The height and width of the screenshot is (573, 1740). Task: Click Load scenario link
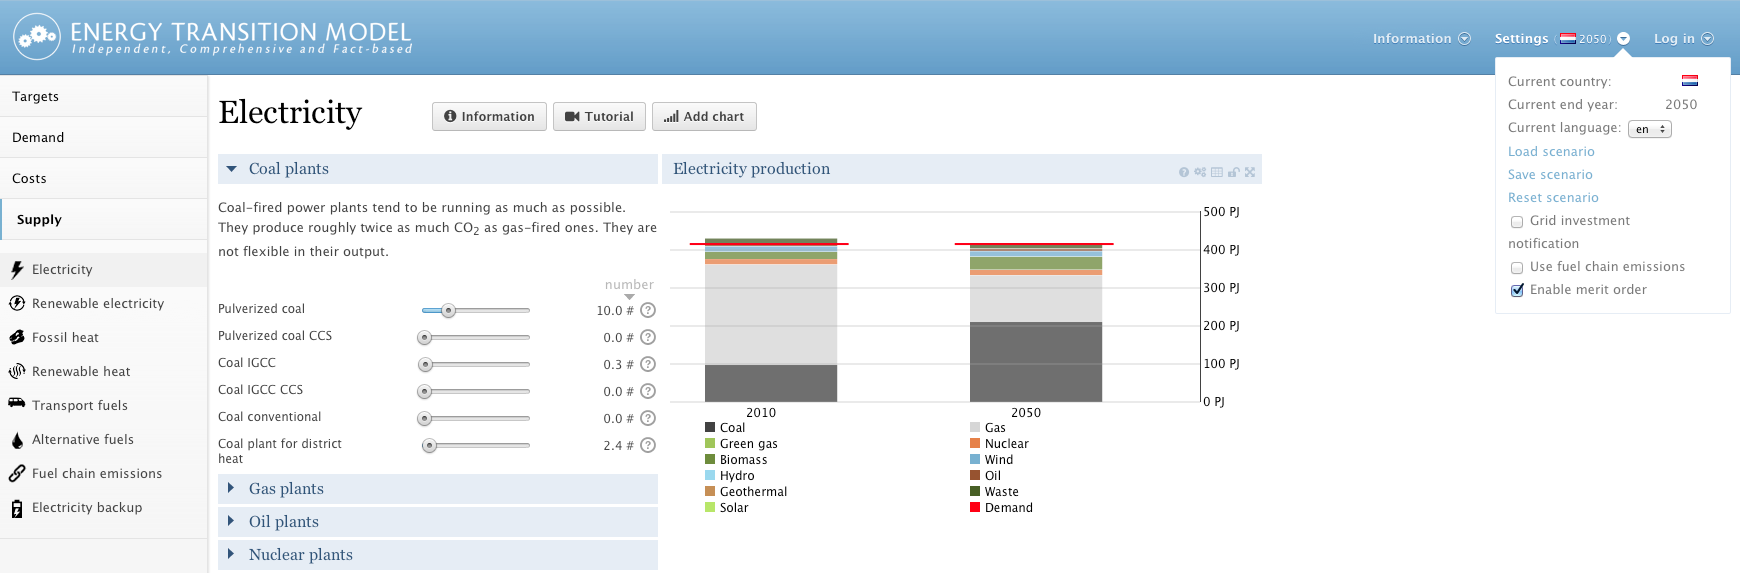click(1551, 151)
